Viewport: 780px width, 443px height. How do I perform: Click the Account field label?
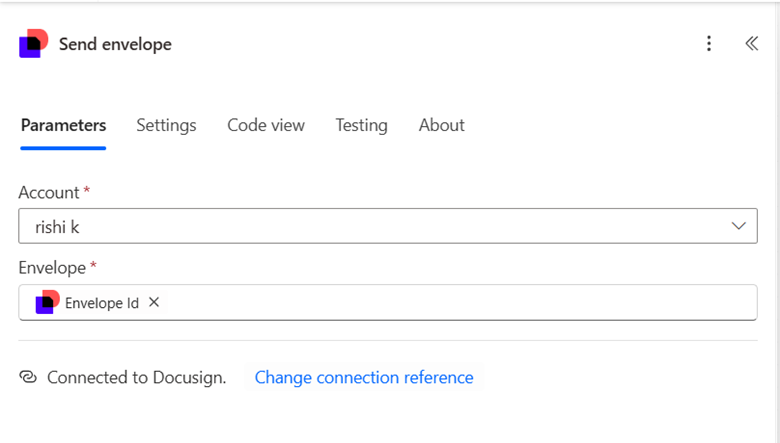pyautogui.click(x=49, y=192)
